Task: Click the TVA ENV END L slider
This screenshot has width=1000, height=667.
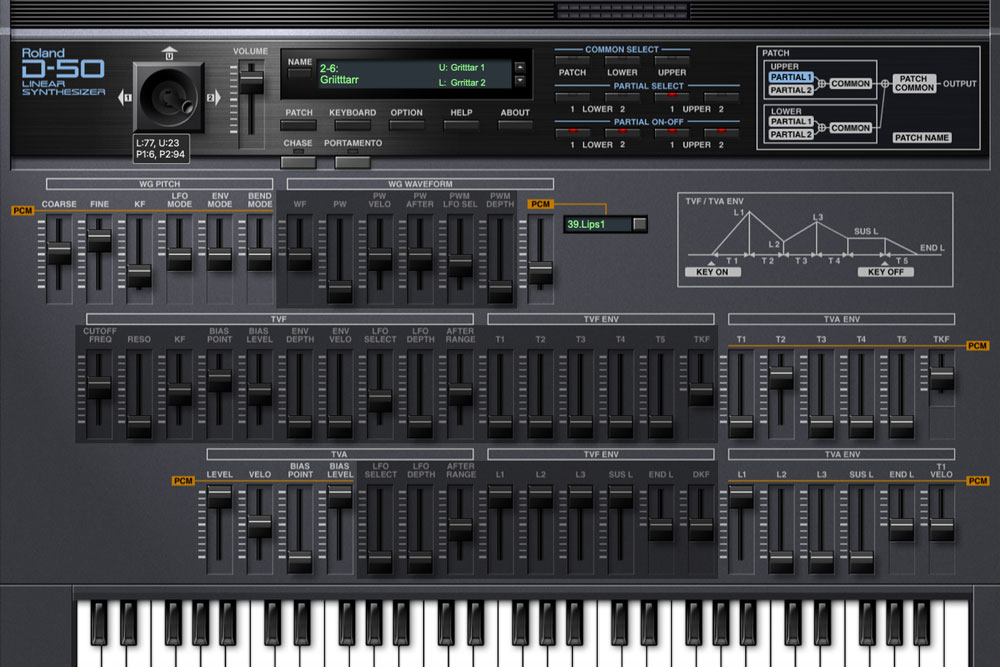Action: click(902, 530)
